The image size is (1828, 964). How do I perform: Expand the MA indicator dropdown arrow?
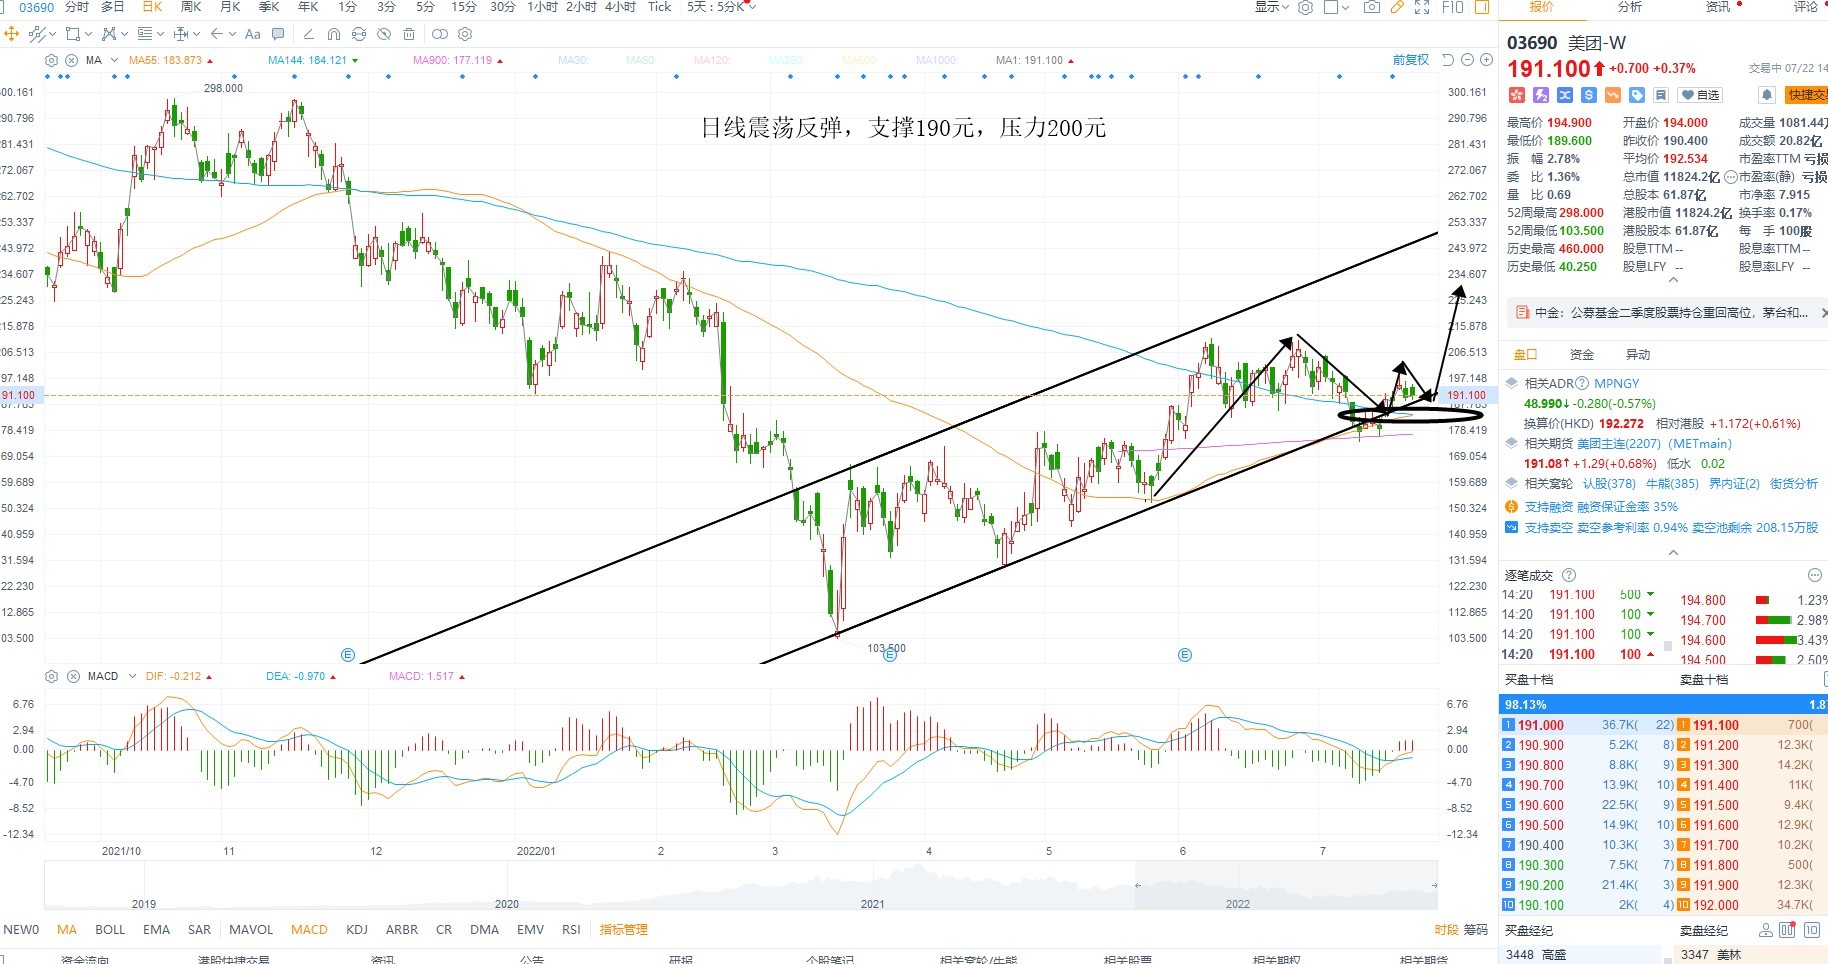(114, 60)
